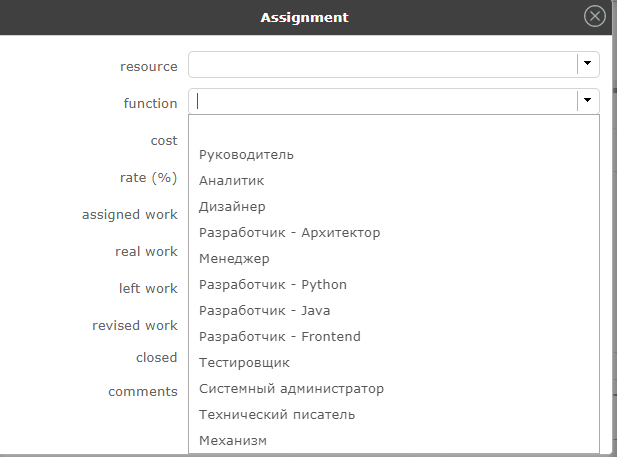Select Тестировщик as the function

click(x=244, y=363)
